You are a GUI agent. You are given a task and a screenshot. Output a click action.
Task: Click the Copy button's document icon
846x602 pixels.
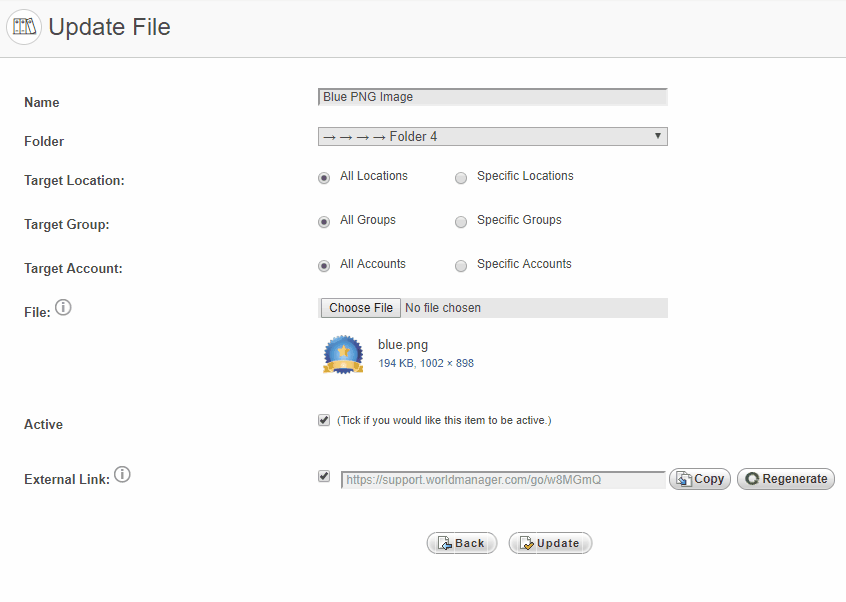pyautogui.click(x=684, y=479)
